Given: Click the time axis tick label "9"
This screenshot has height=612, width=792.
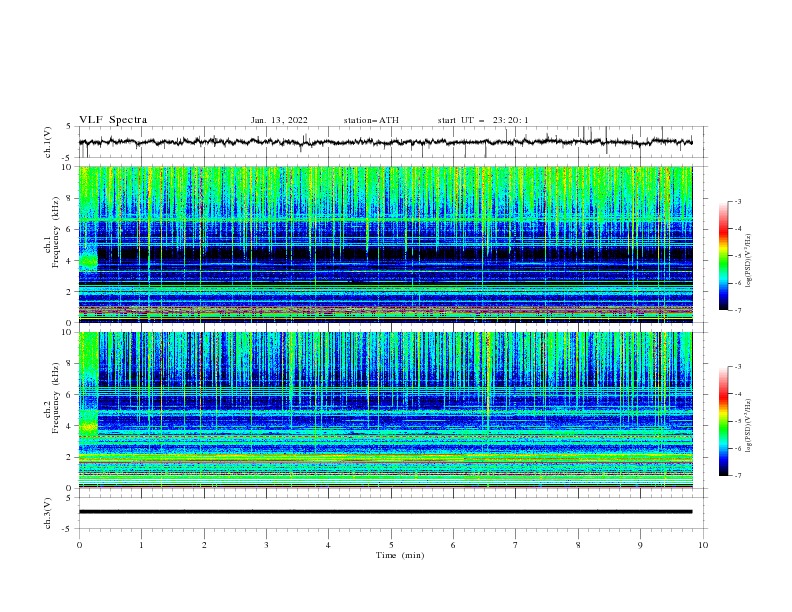Looking at the screenshot, I should 640,545.
